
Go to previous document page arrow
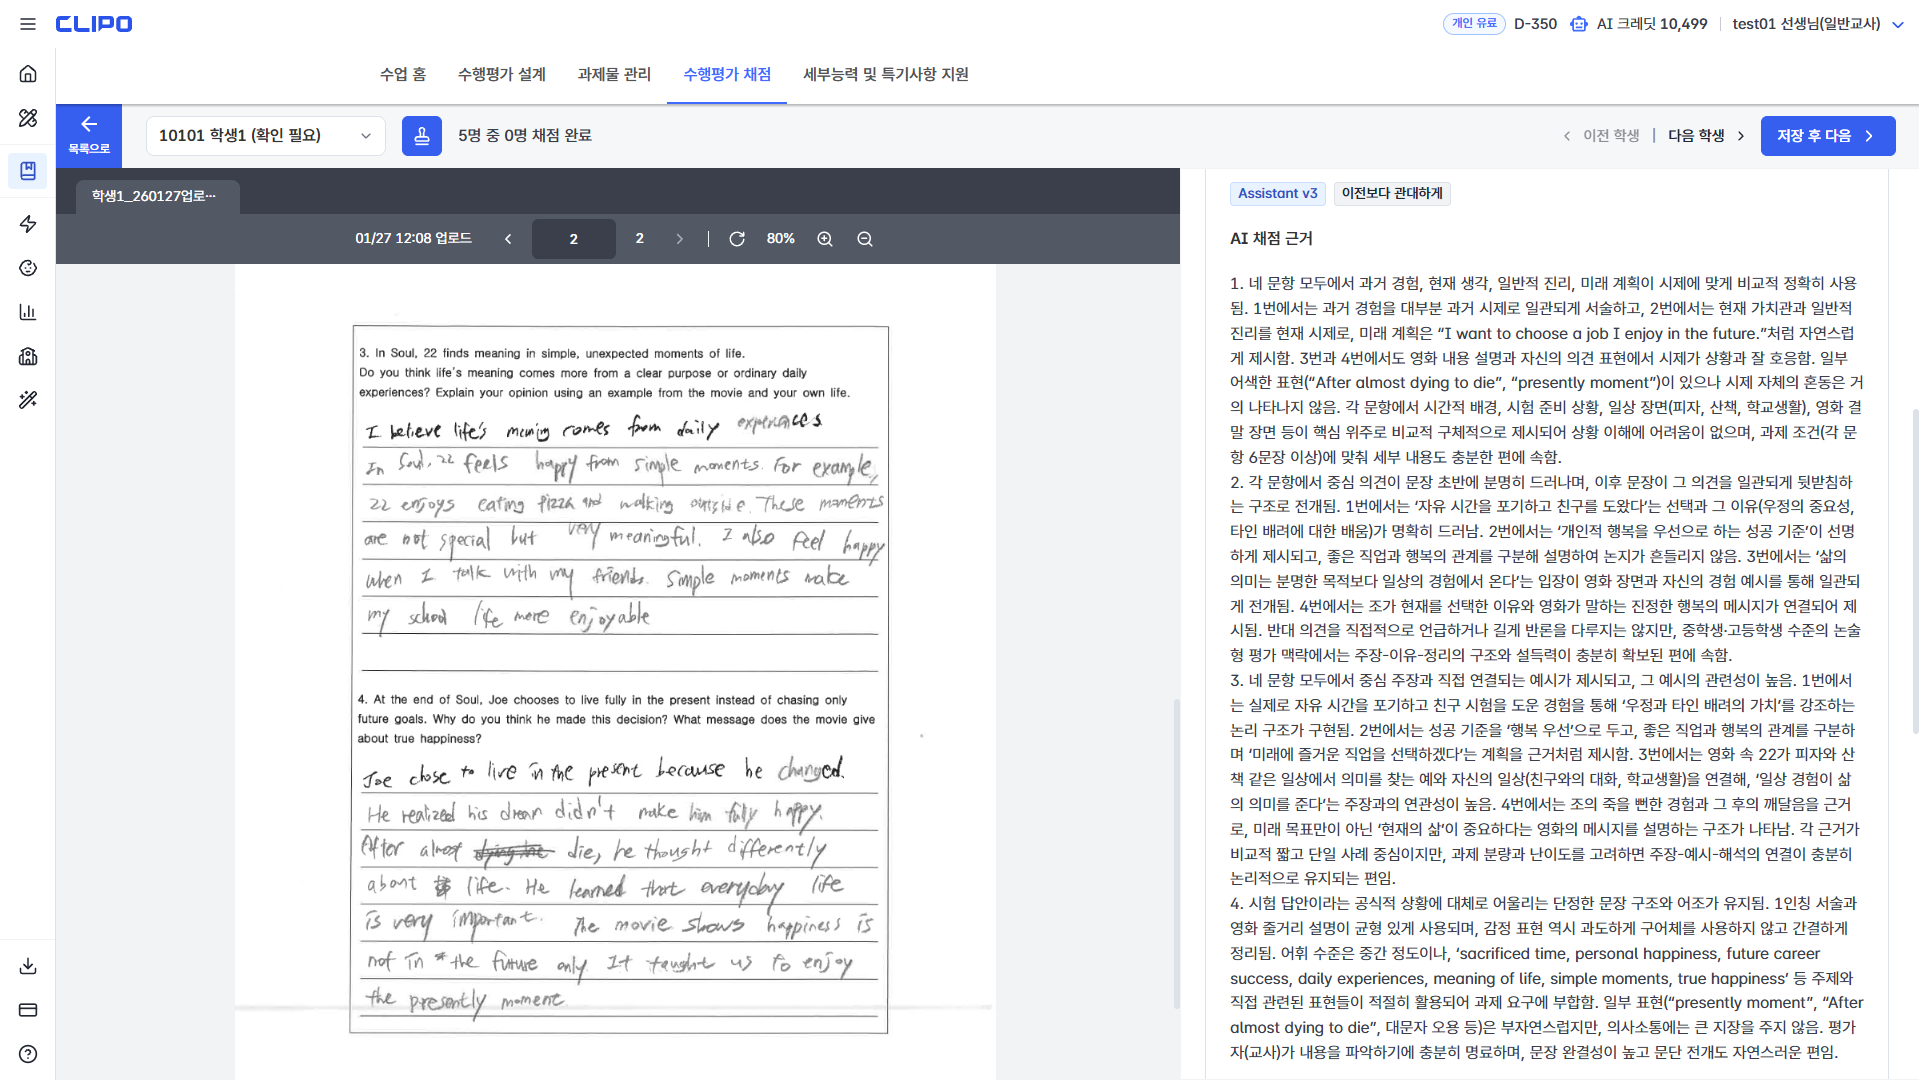coord(508,239)
